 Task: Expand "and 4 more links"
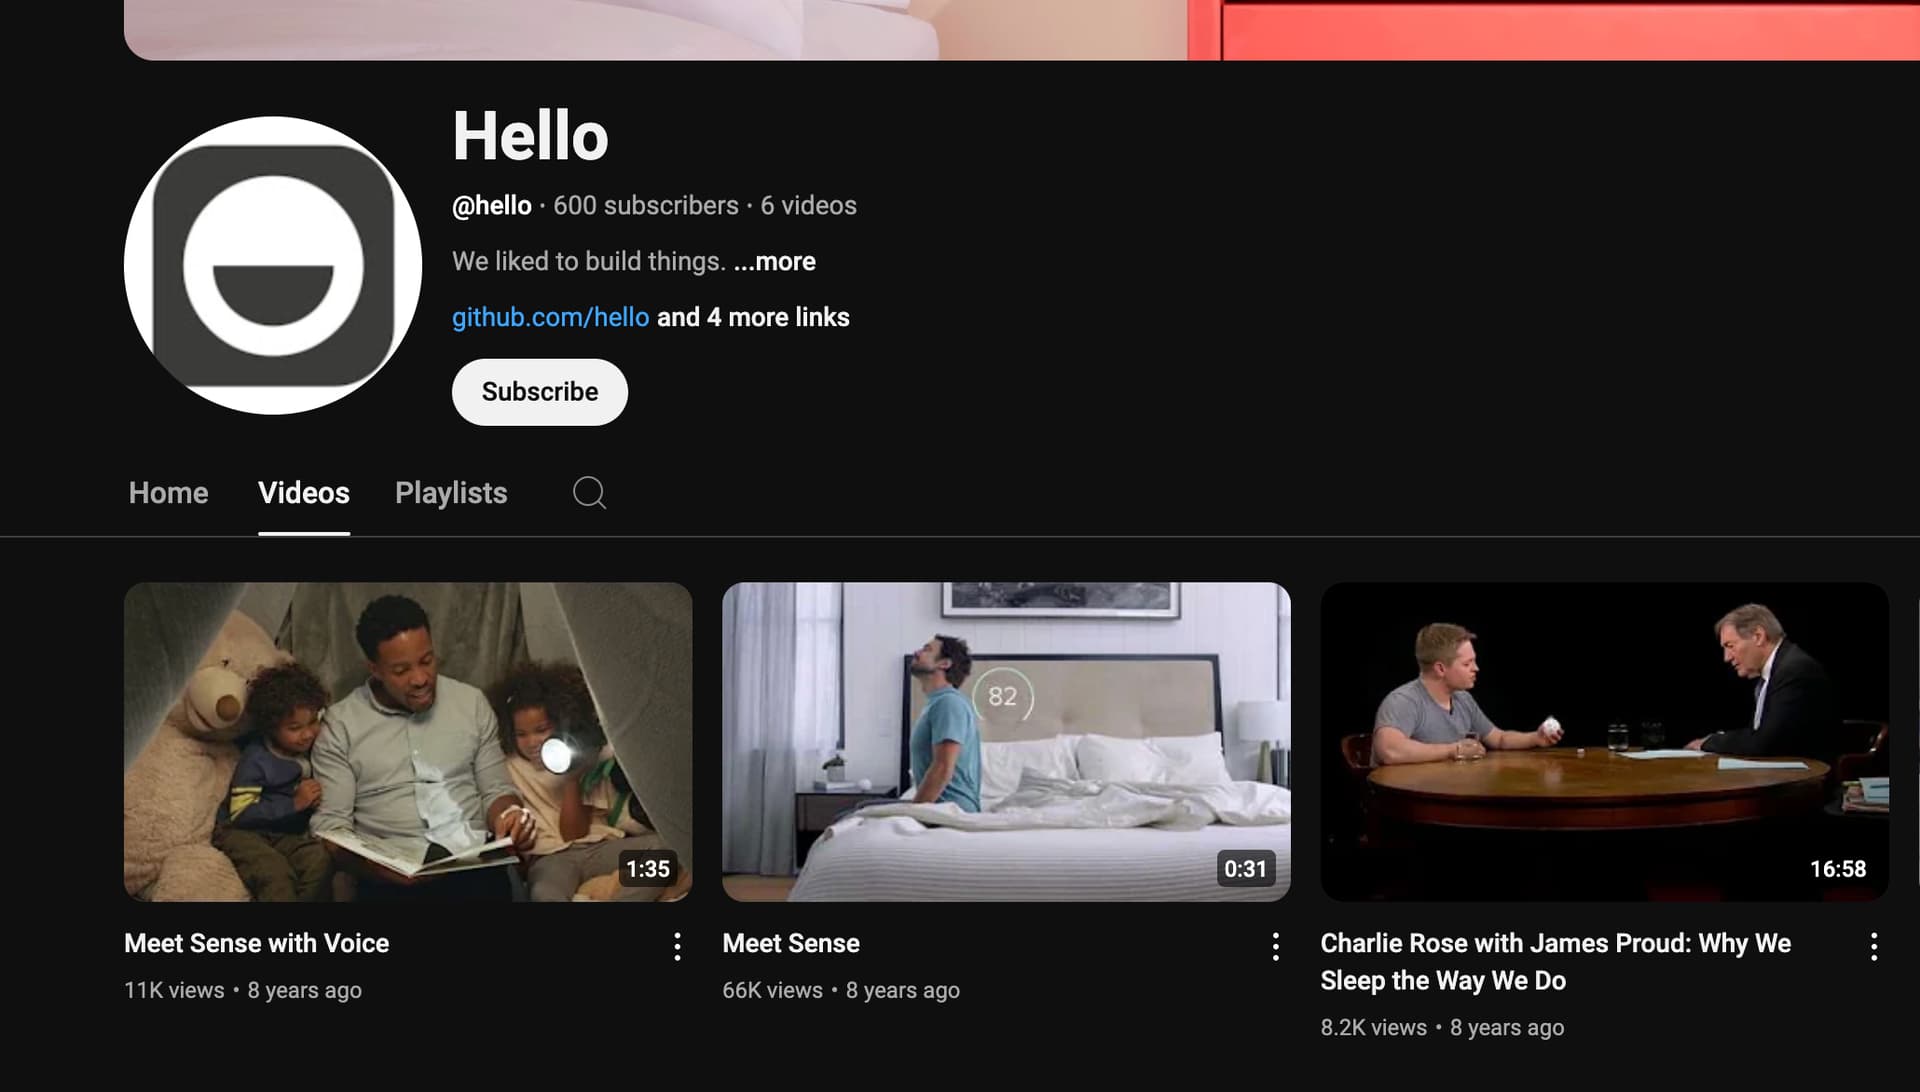click(753, 317)
